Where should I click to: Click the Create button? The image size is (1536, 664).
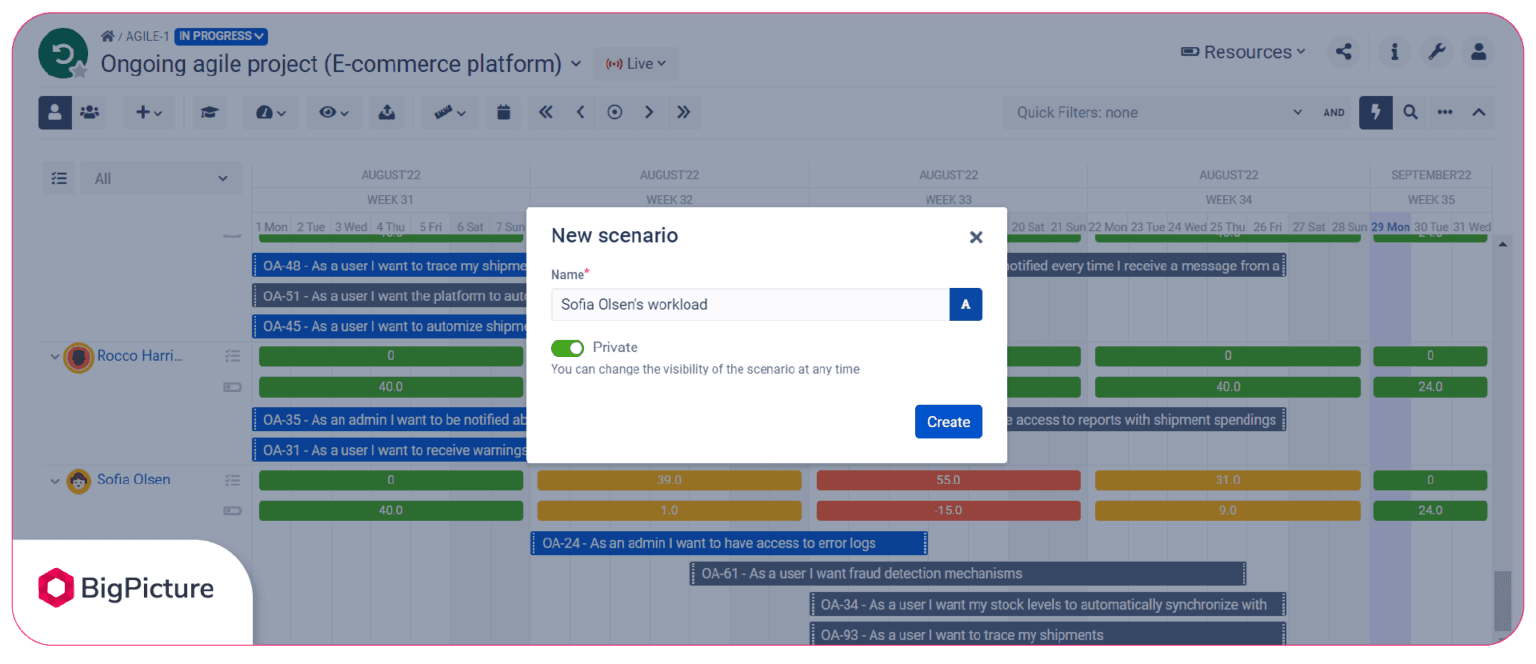948,421
